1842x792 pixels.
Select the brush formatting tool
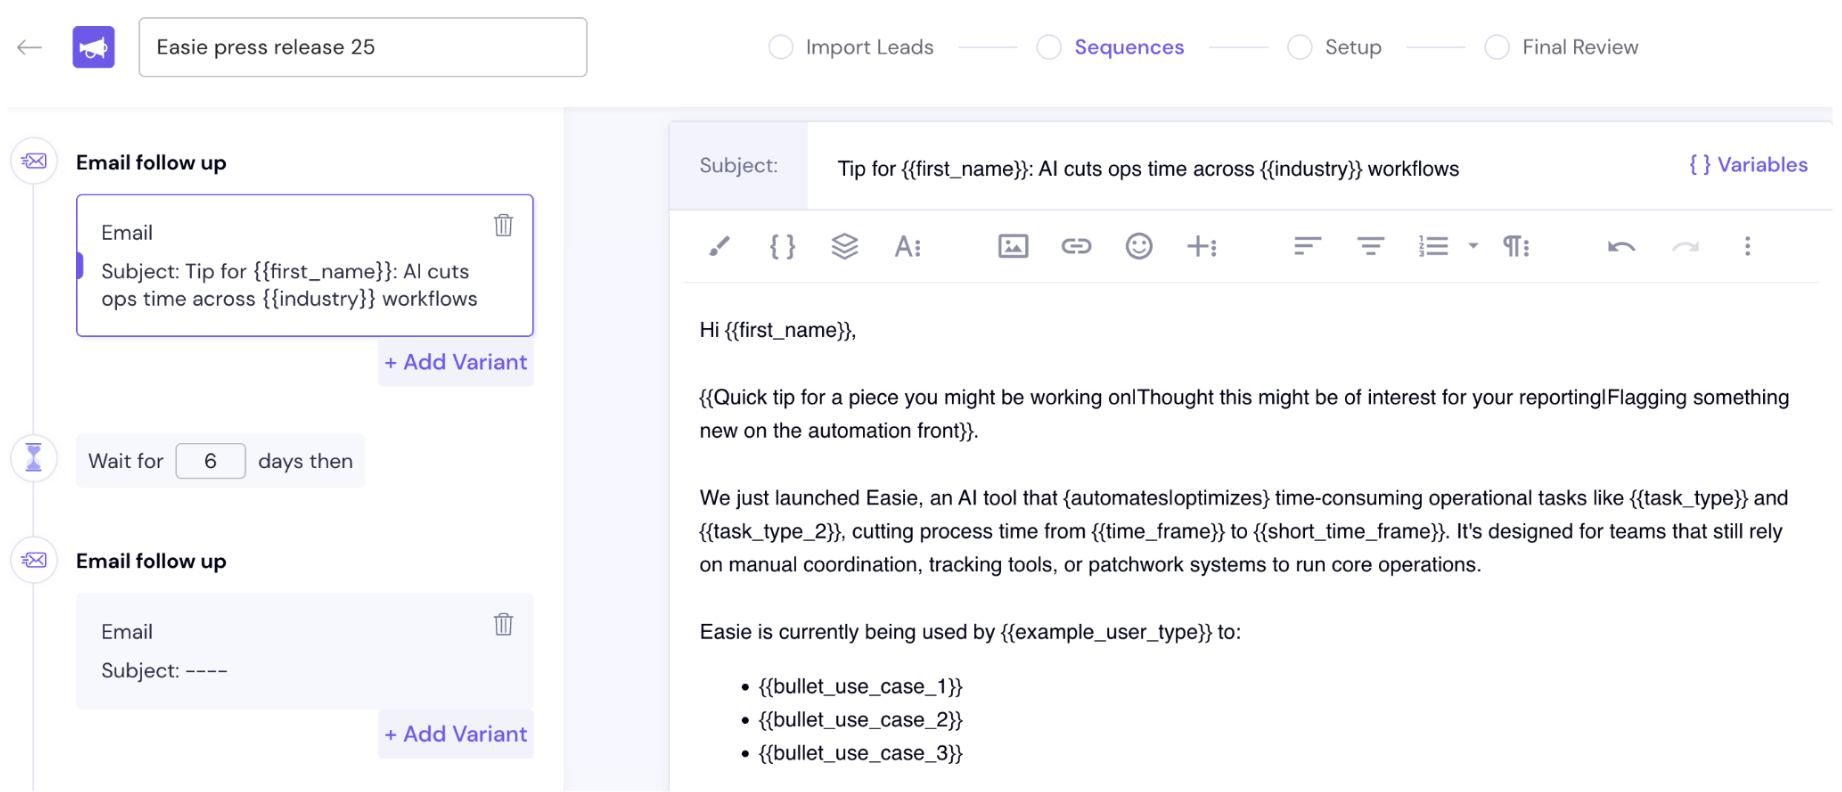719,246
